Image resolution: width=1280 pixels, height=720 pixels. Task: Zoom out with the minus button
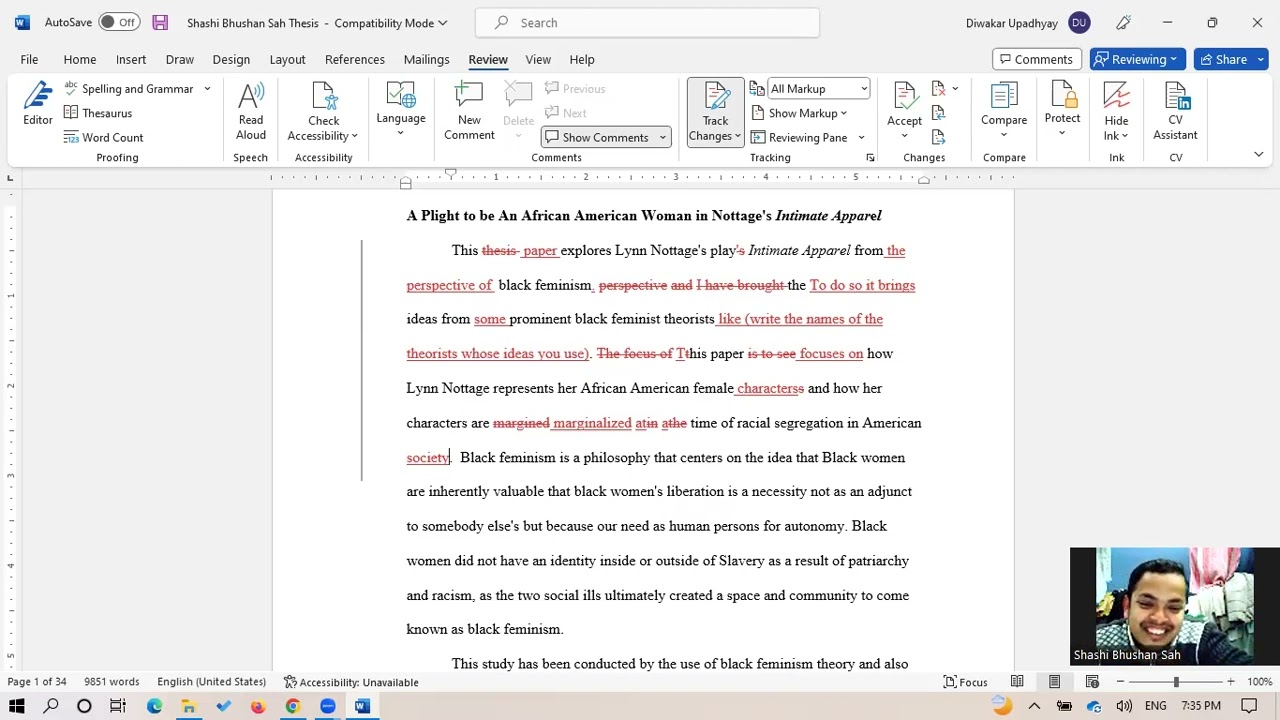1120,682
